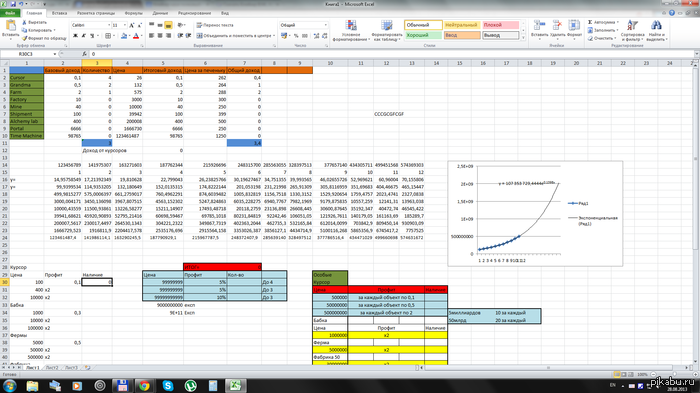
Task: Toggle Wrap Text (Перенос текста)
Action: 215,25
